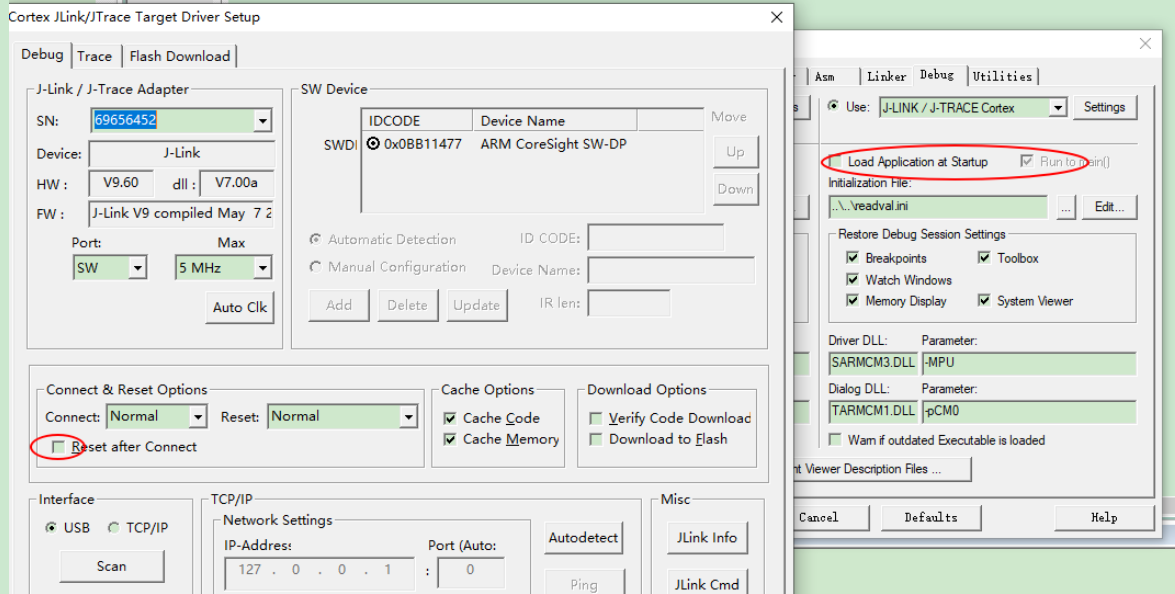Toggle Breakpoints restore setting
This screenshot has width=1175, height=594.
click(852, 258)
